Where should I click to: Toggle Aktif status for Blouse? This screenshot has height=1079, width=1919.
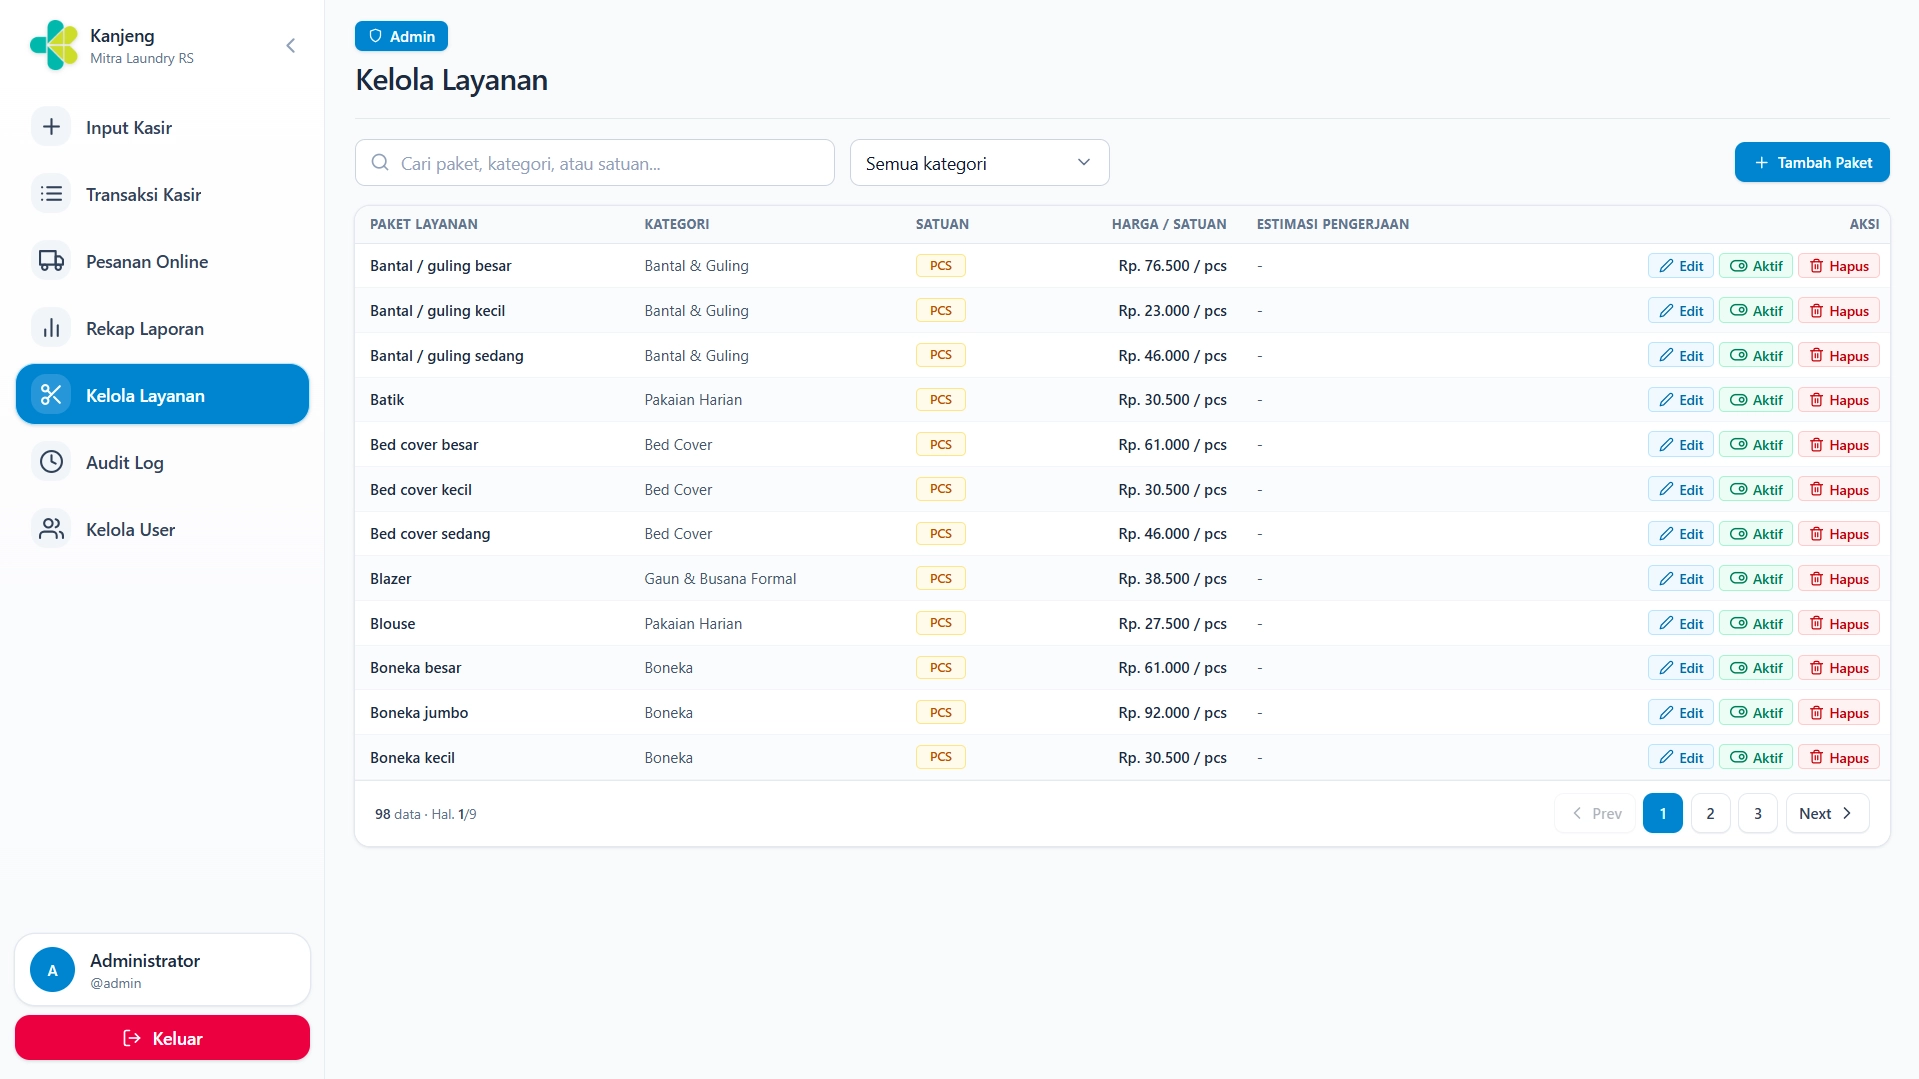pos(1756,623)
